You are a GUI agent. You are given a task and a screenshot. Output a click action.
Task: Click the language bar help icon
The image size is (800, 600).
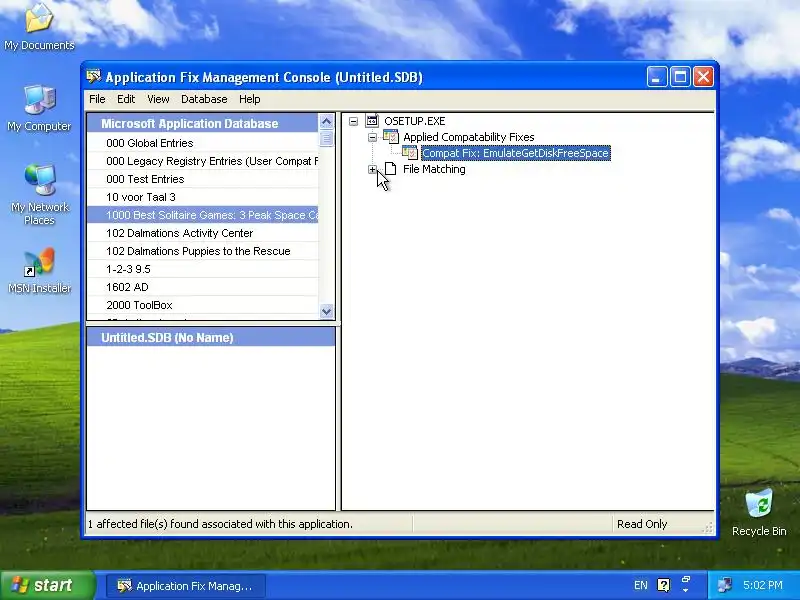coord(663,585)
